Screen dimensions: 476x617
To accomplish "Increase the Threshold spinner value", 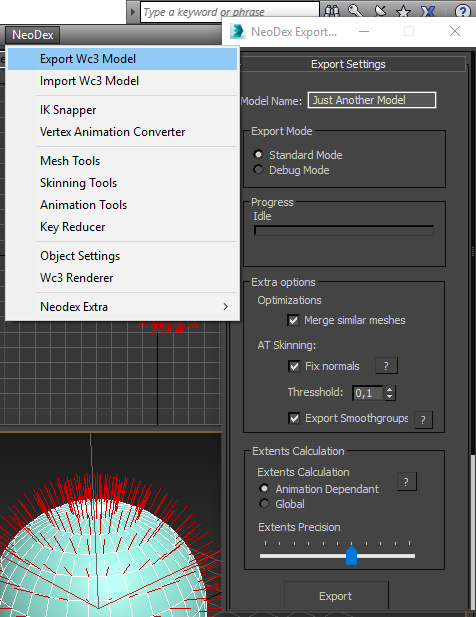I will coord(389,390).
